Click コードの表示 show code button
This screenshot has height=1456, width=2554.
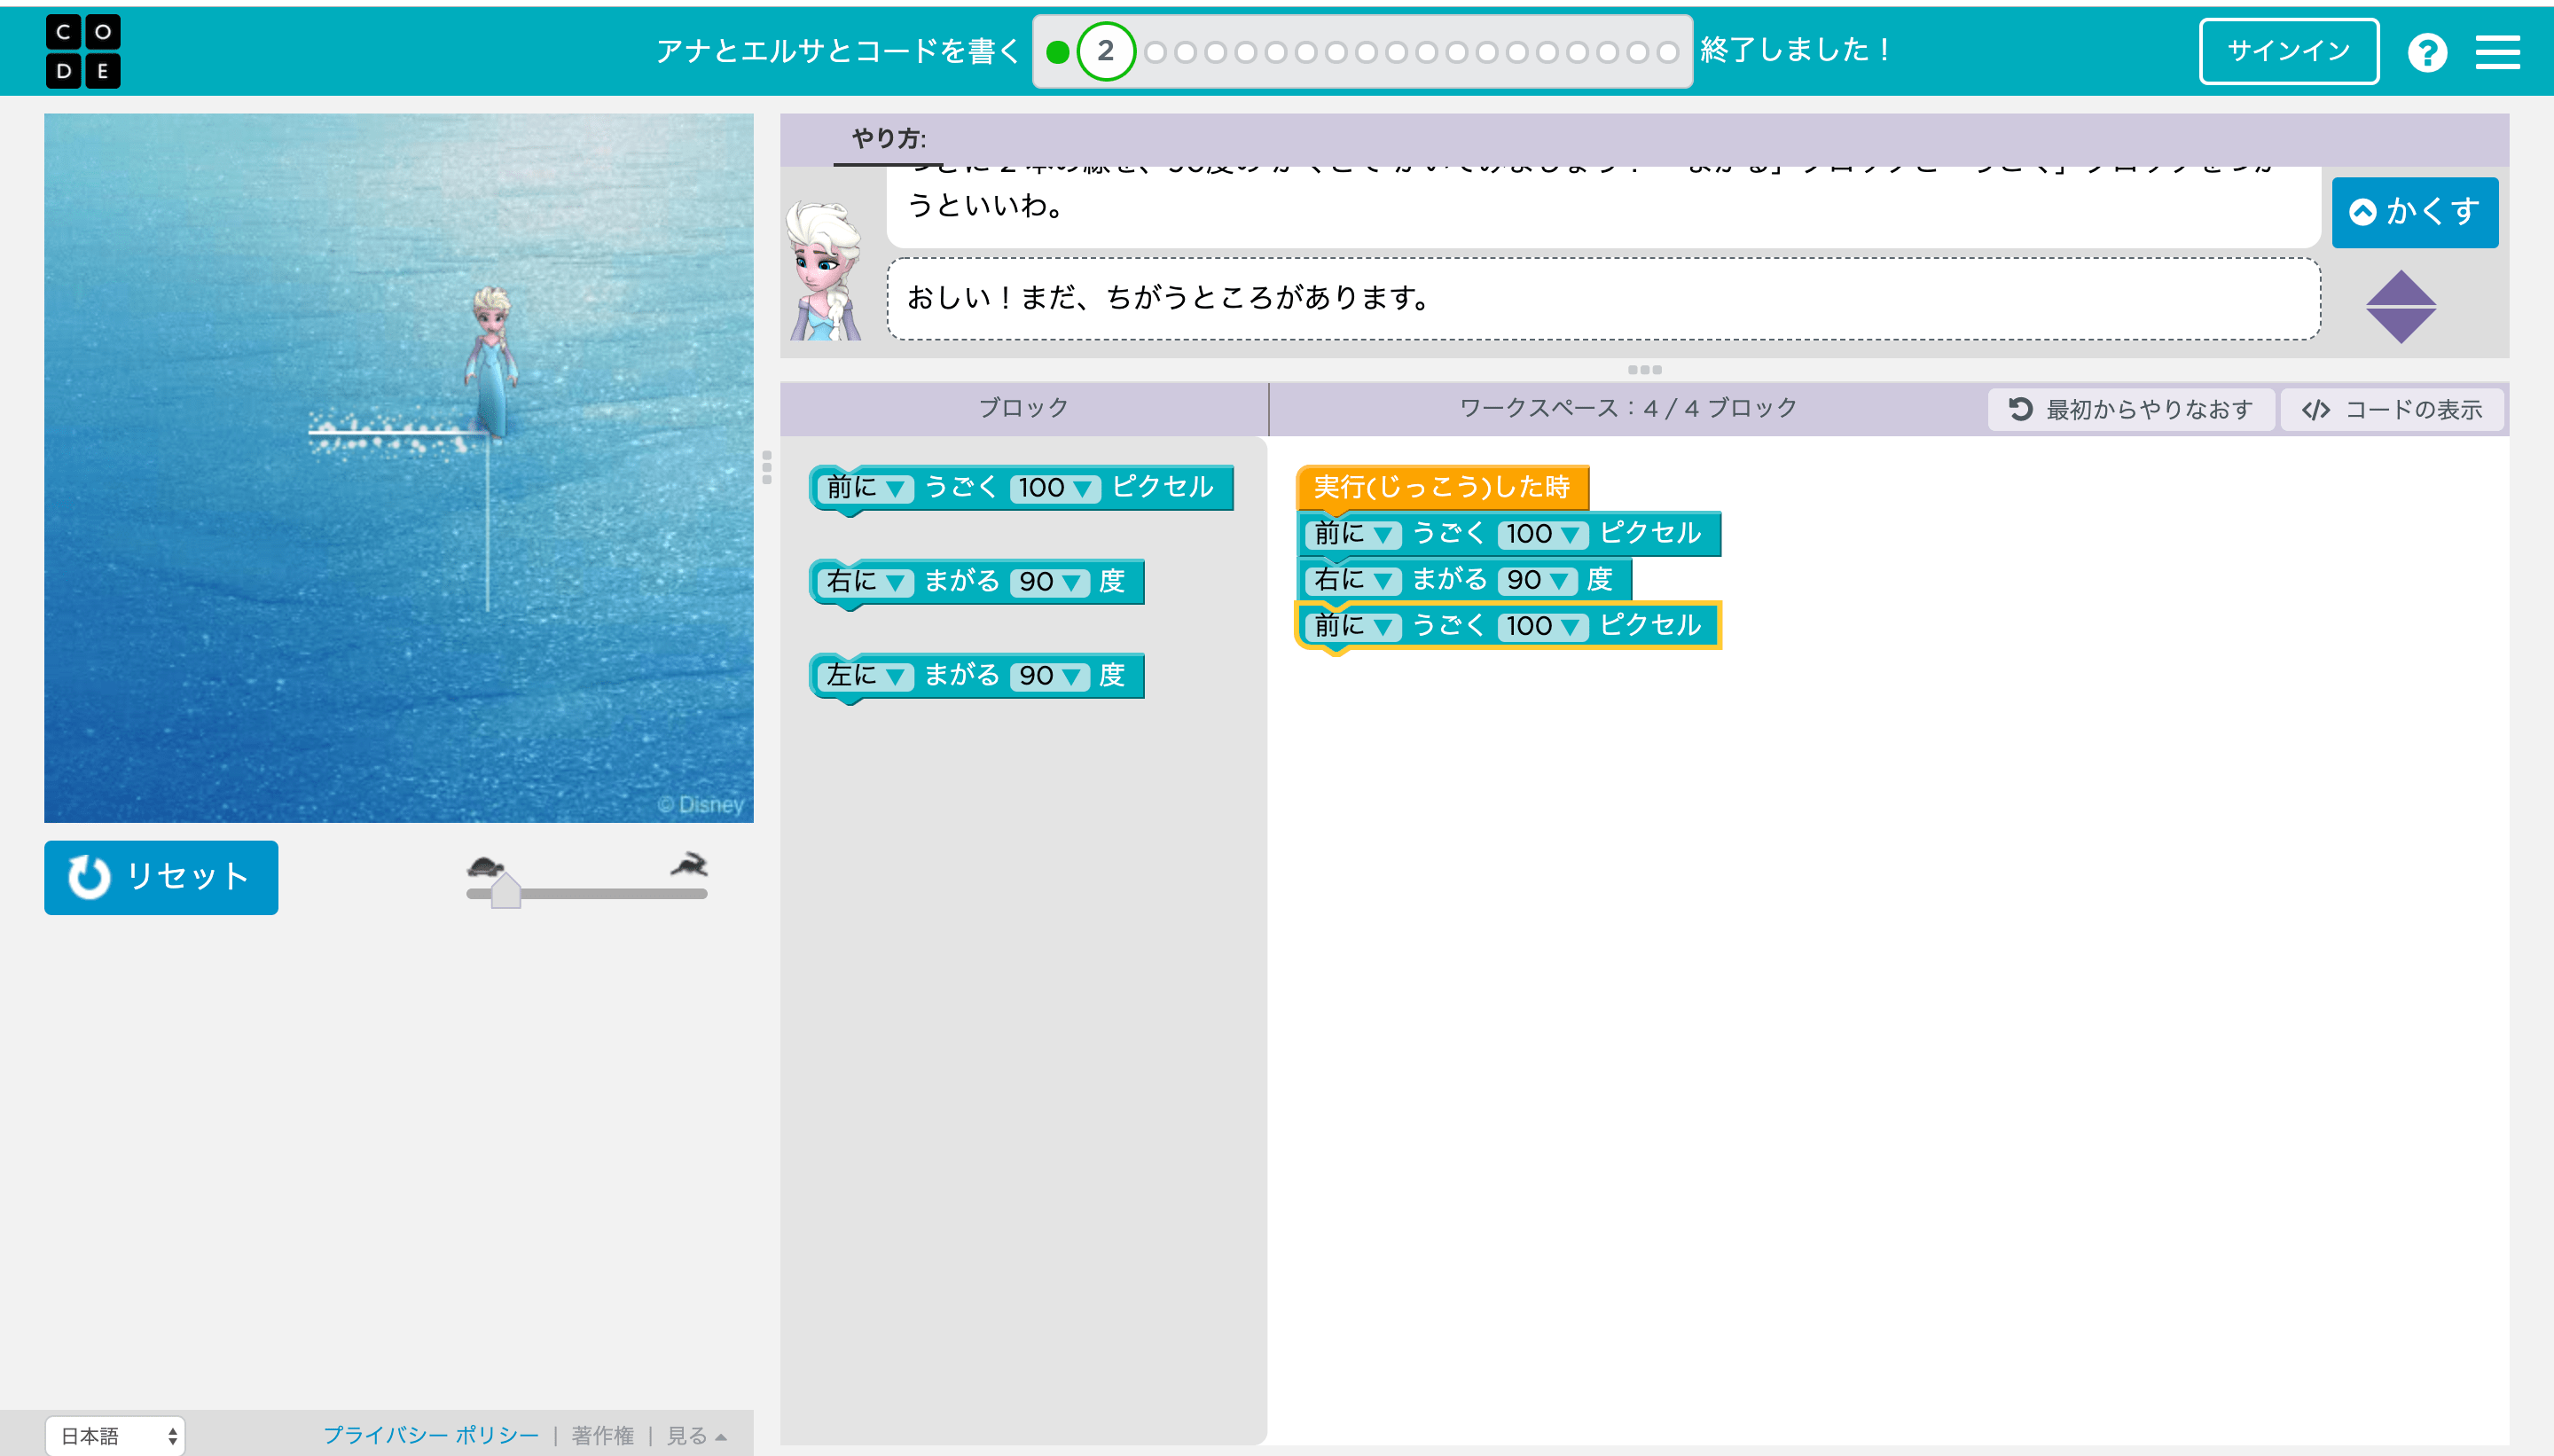[x=2392, y=409]
